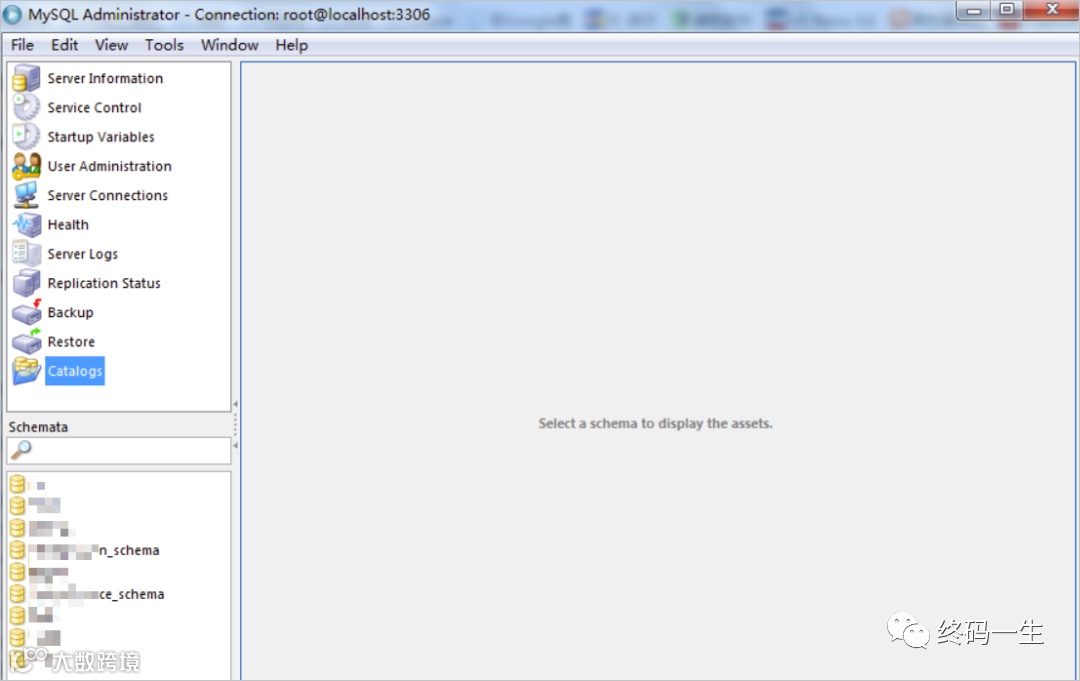Open the Window menu
The width and height of the screenshot is (1080, 681).
[x=229, y=45]
